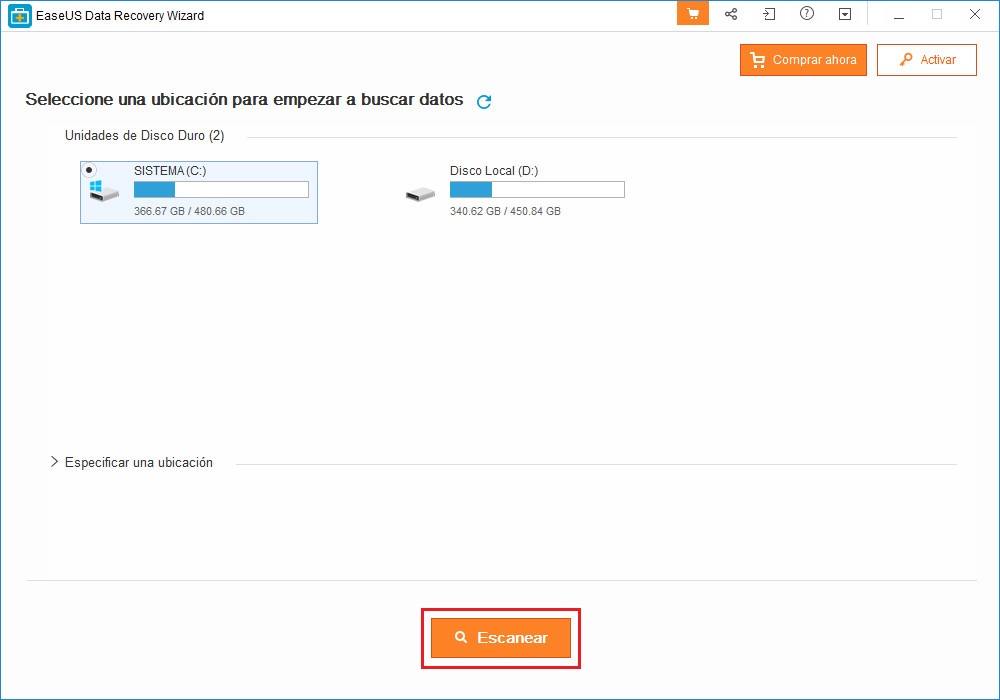Click the 340.62 GB / 450.84 GB text

point(505,211)
